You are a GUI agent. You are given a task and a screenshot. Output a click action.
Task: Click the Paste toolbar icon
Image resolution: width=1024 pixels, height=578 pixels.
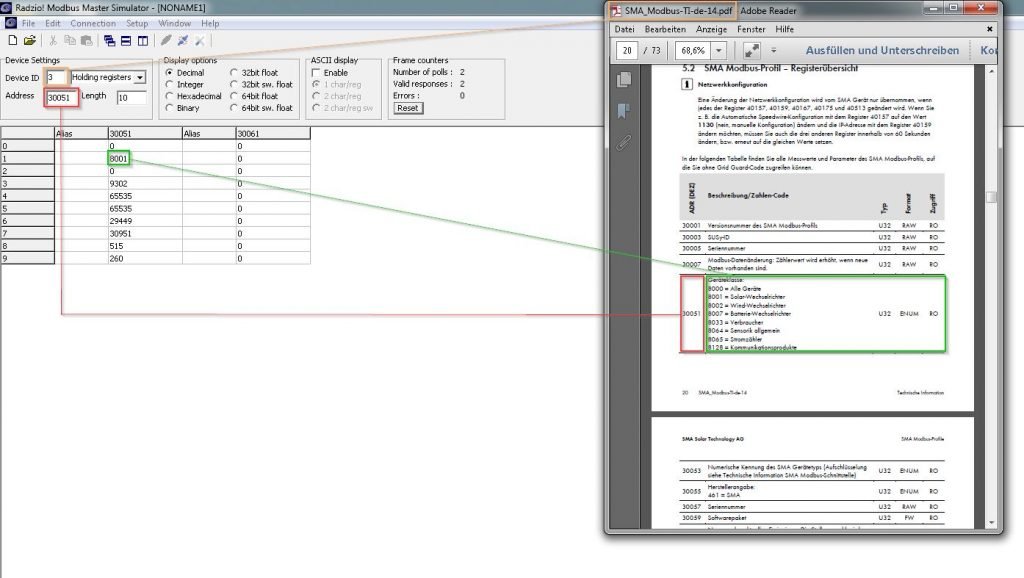pos(86,40)
